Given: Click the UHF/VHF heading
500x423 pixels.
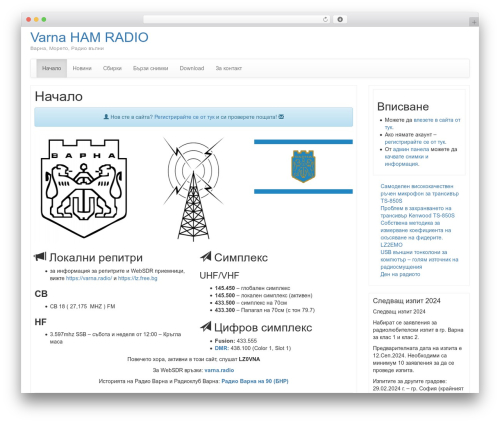Looking at the screenshot, I should 219,275.
